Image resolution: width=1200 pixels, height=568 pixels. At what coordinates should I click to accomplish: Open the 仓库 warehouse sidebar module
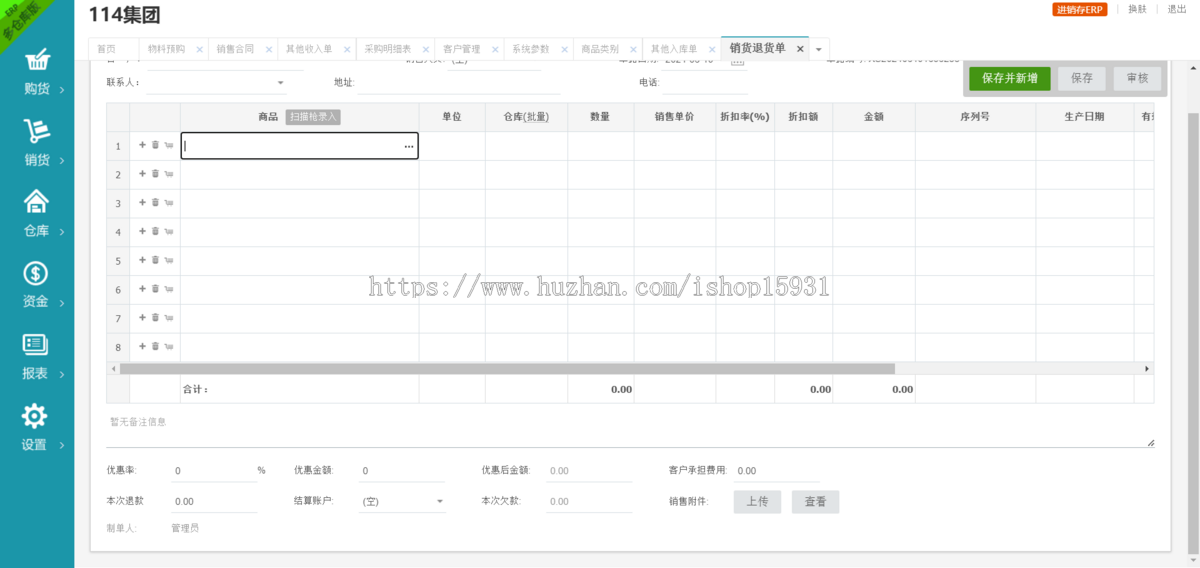pos(37,214)
